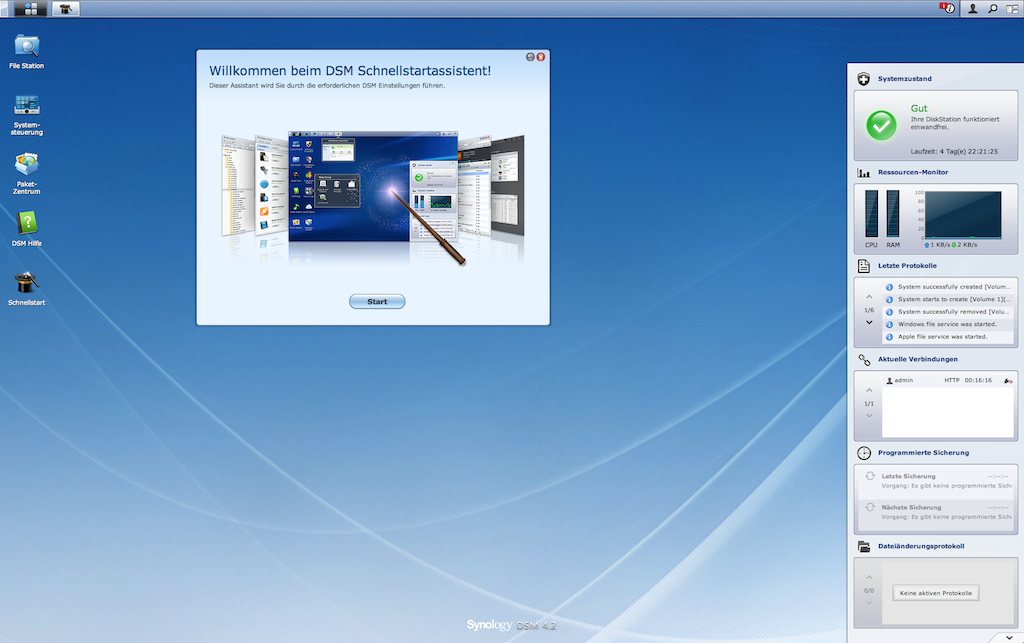The height and width of the screenshot is (643, 1024).
Task: Click Start button in Schnellstartassistent
Action: (377, 302)
